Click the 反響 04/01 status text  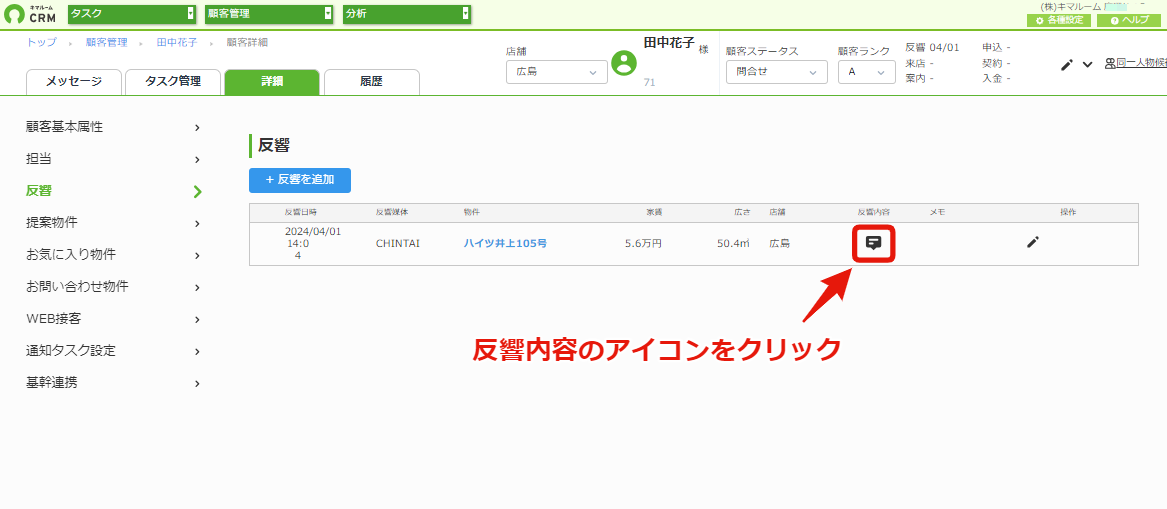tap(933, 48)
